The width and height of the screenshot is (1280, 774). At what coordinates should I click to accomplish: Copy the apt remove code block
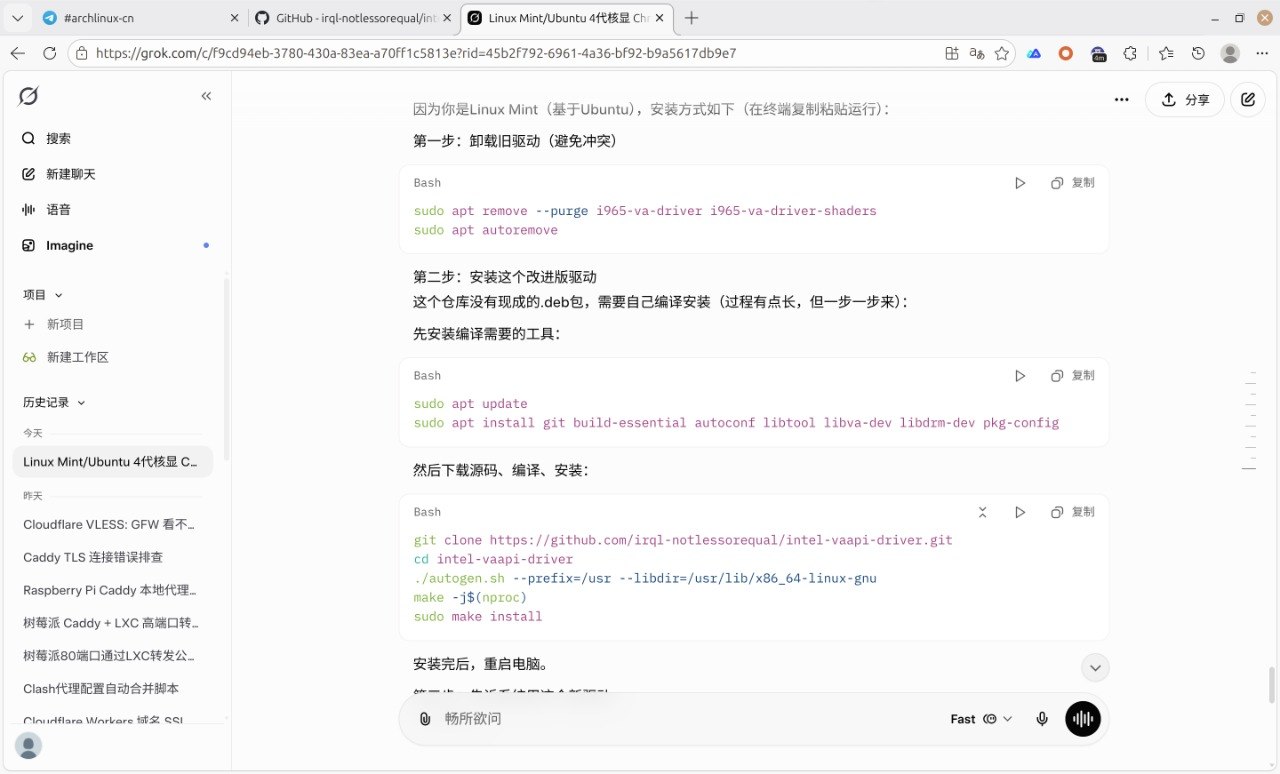click(x=1073, y=183)
